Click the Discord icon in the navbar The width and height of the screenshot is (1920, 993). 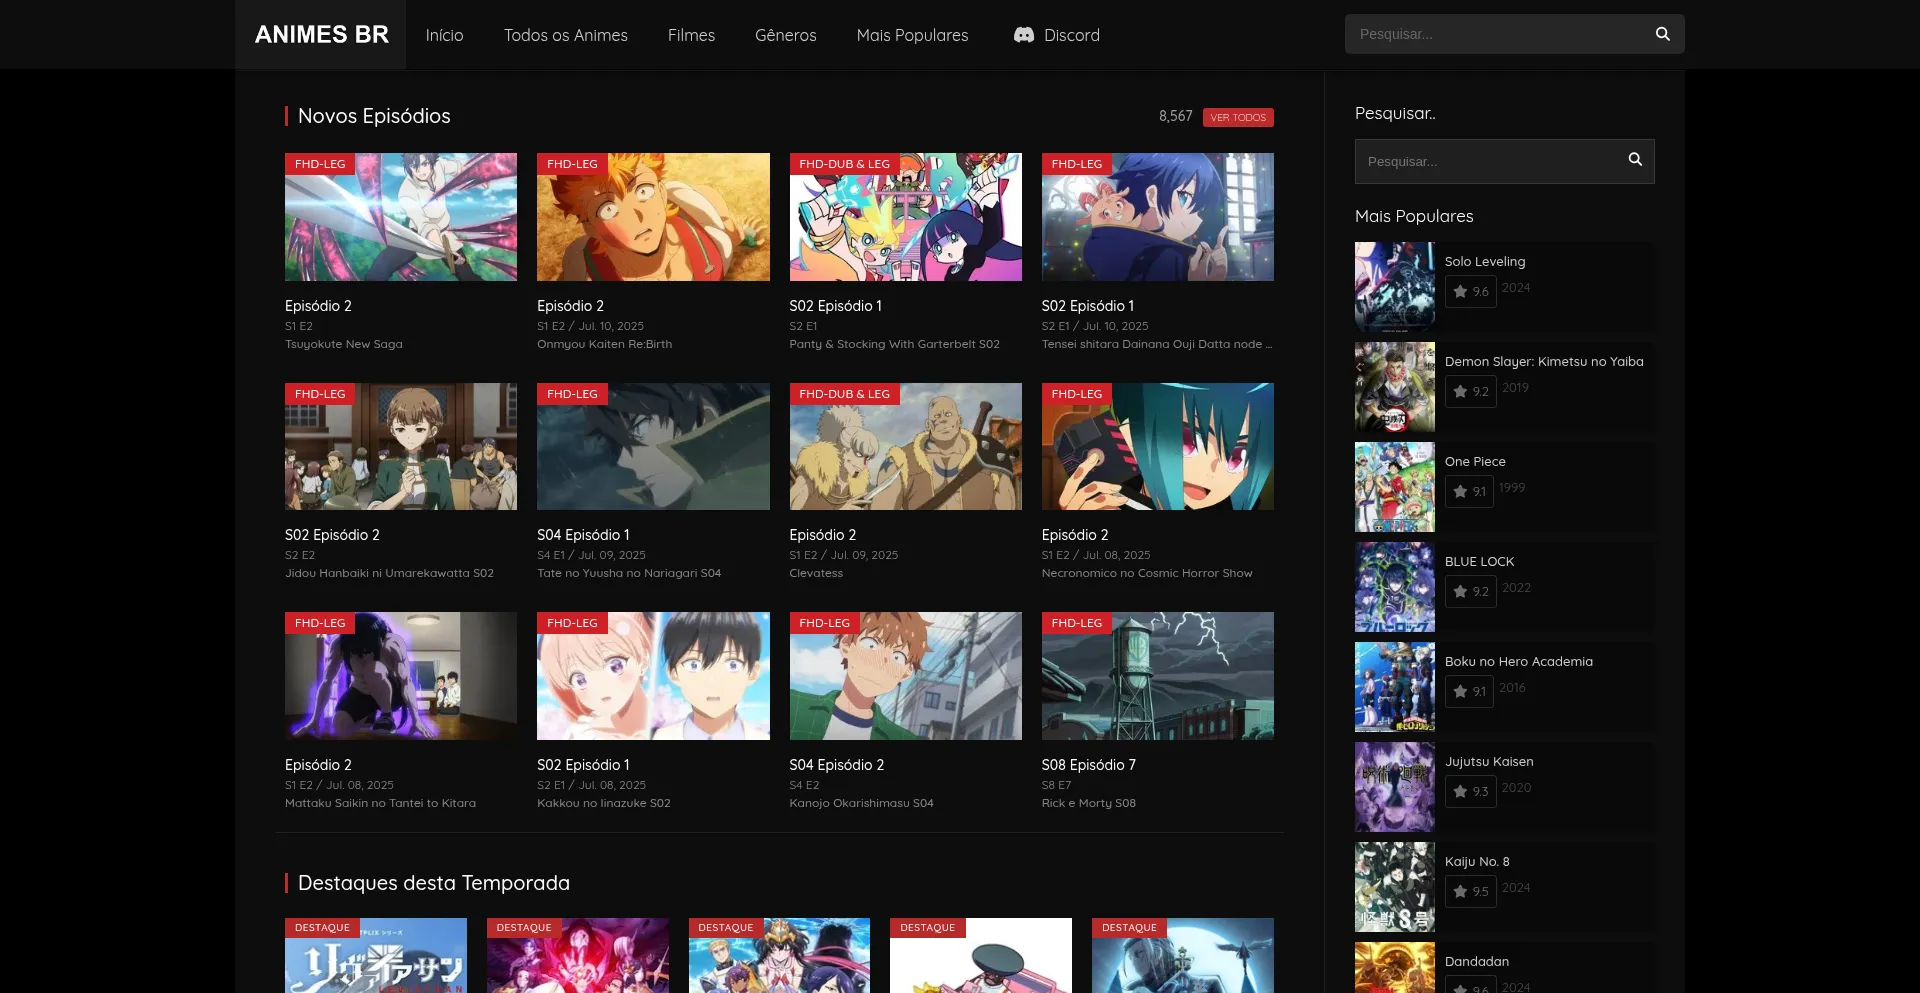pos(1022,34)
